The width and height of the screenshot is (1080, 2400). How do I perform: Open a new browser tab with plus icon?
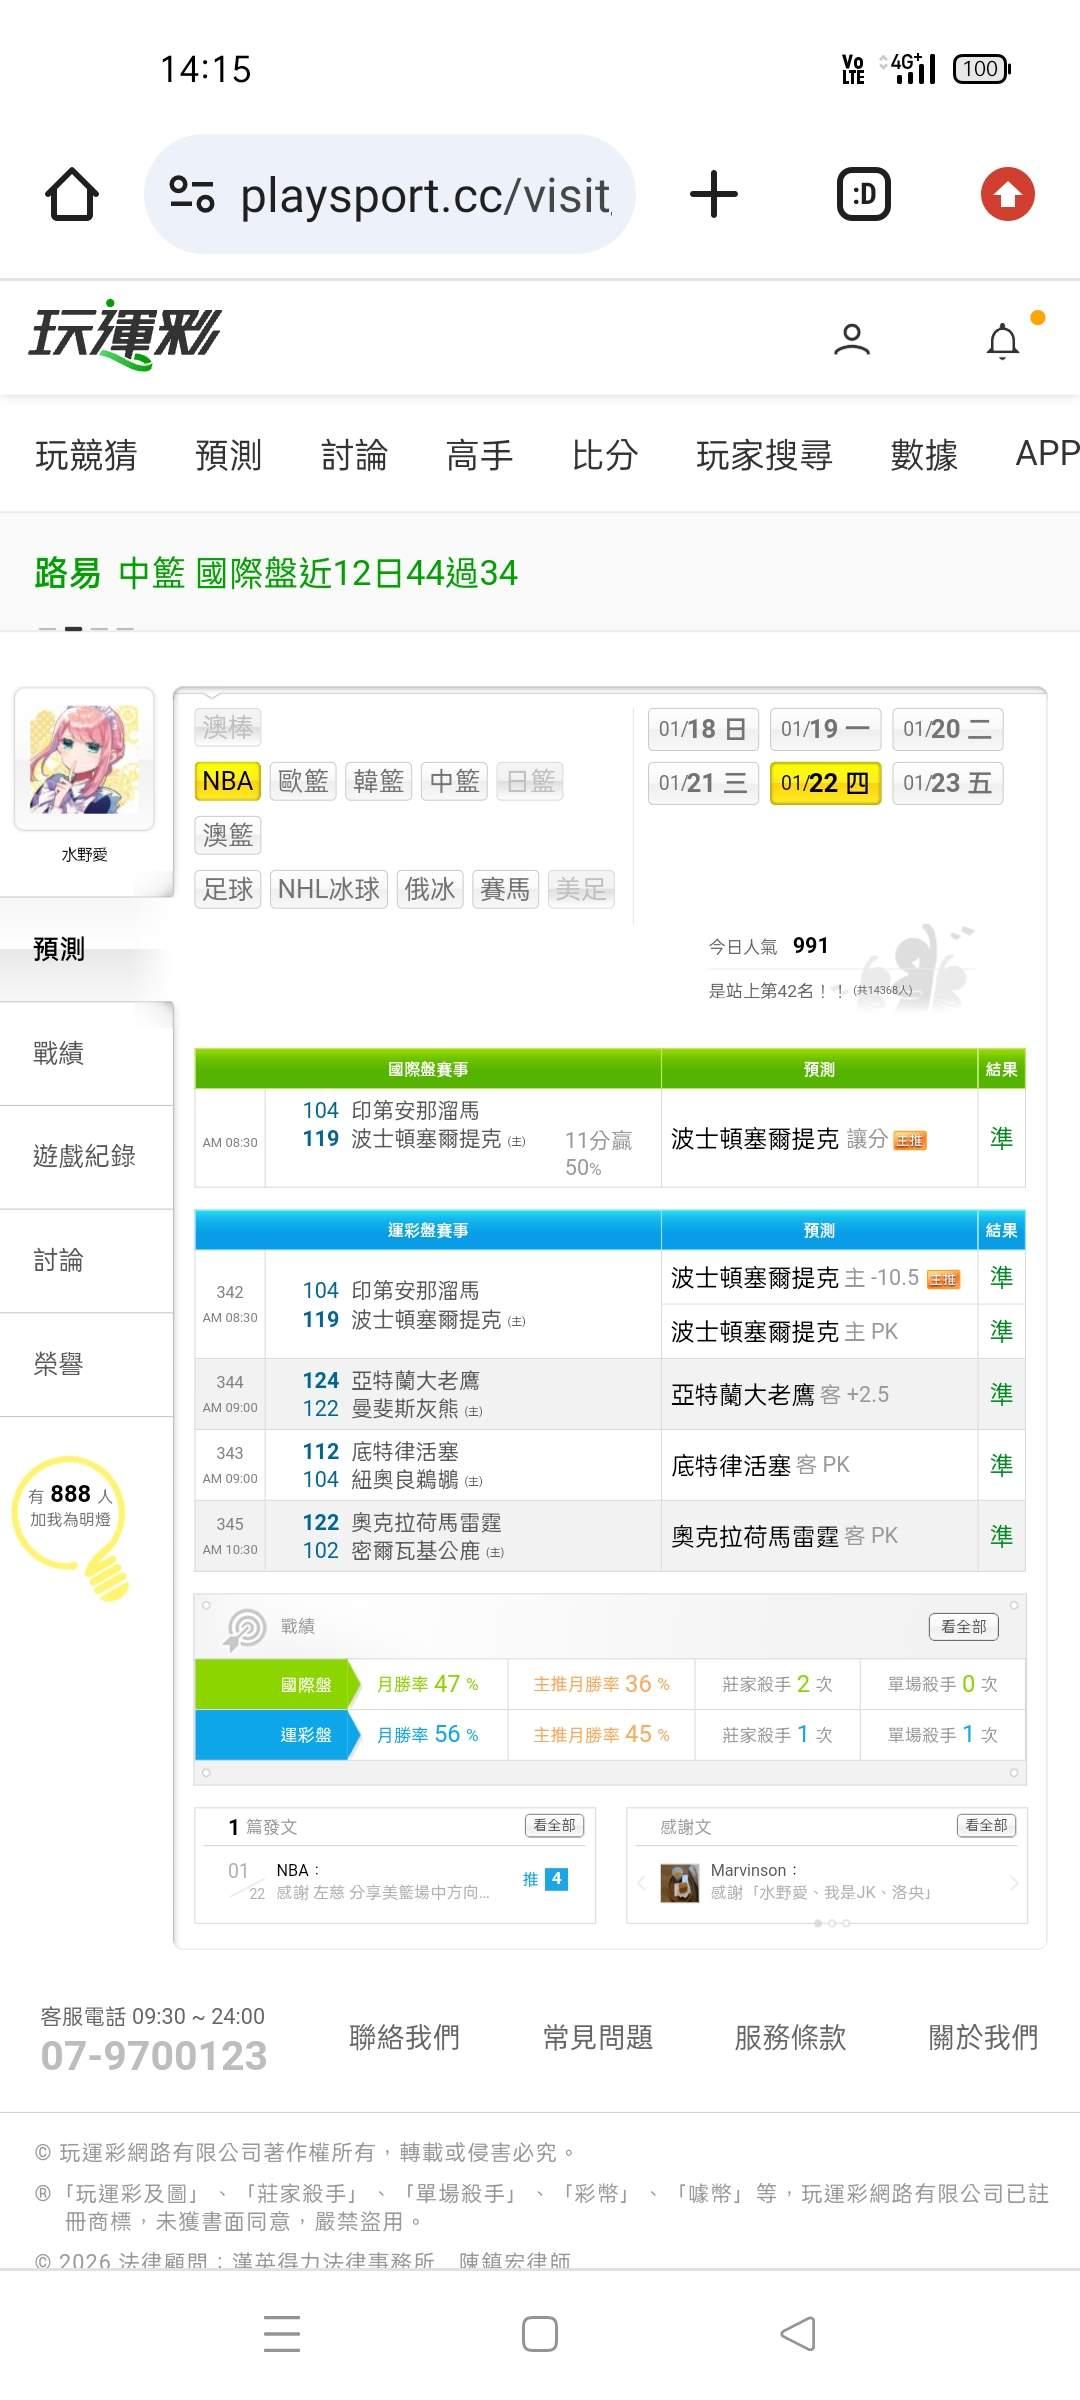click(714, 194)
